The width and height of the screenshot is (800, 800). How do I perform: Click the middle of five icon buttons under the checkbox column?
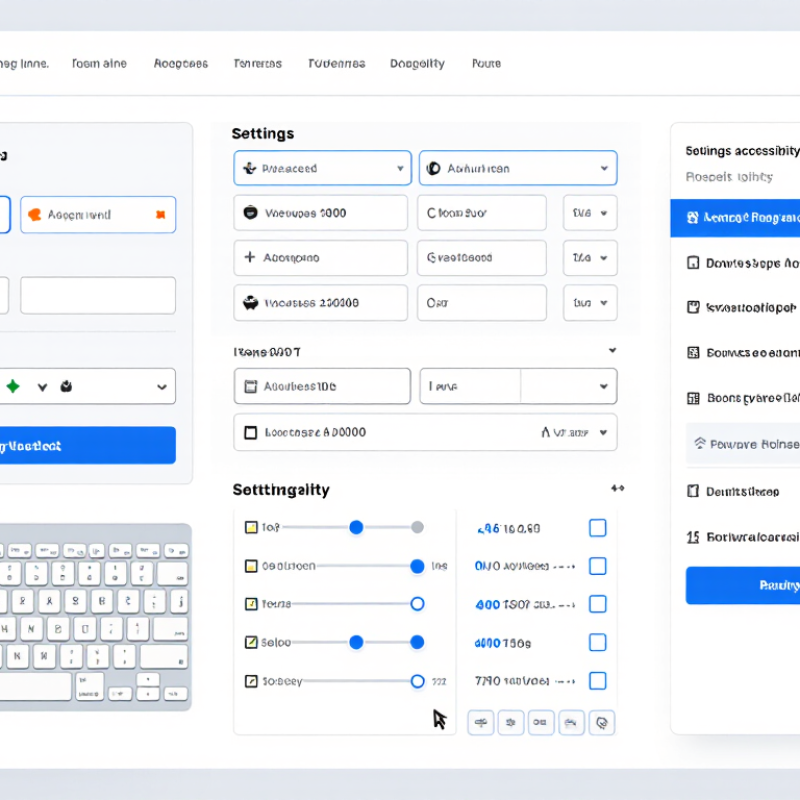point(541,722)
